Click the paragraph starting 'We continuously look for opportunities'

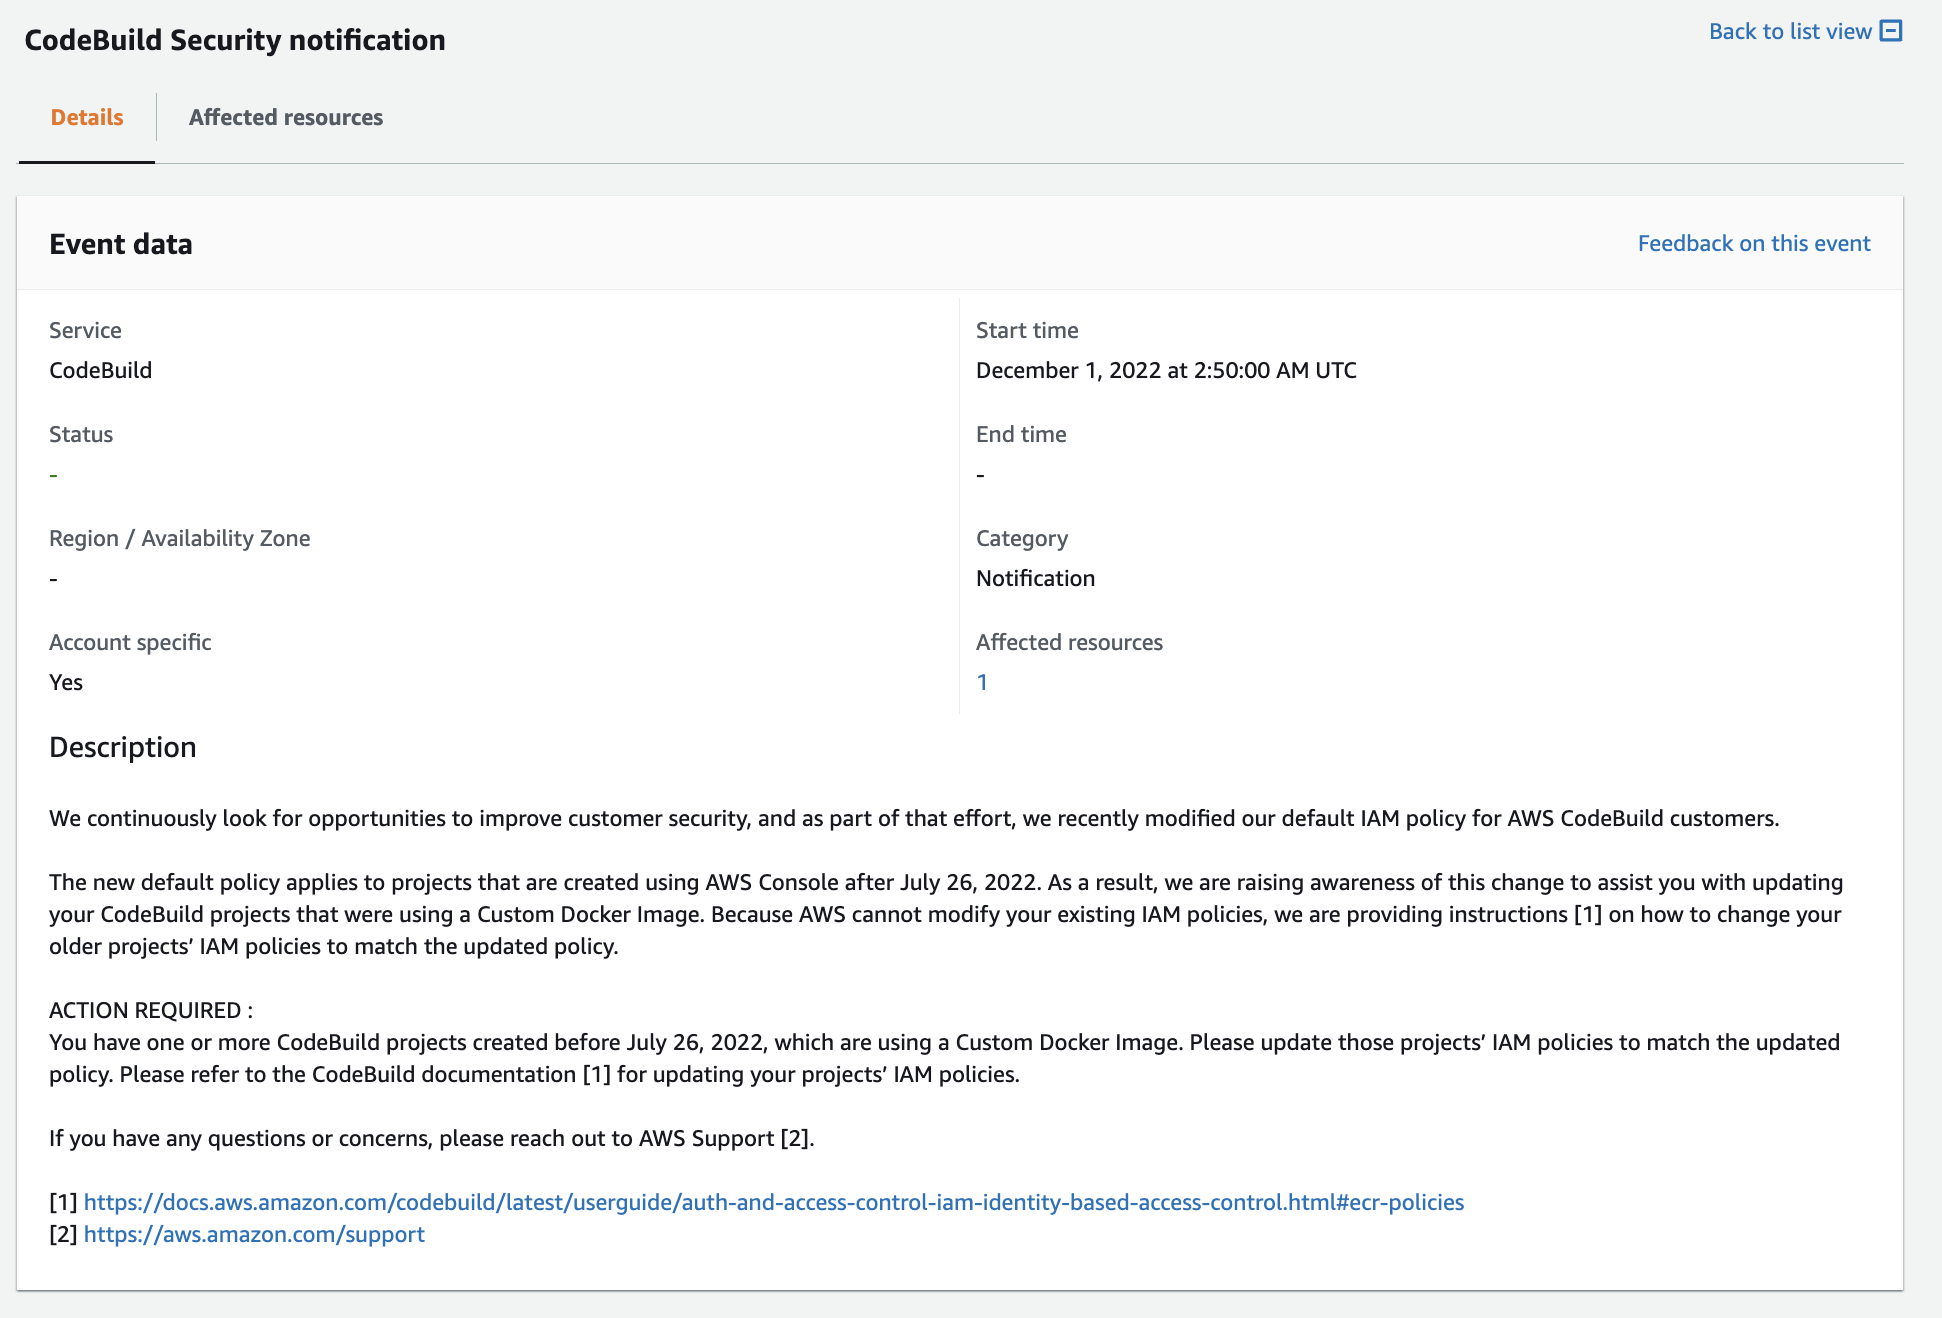pos(914,818)
